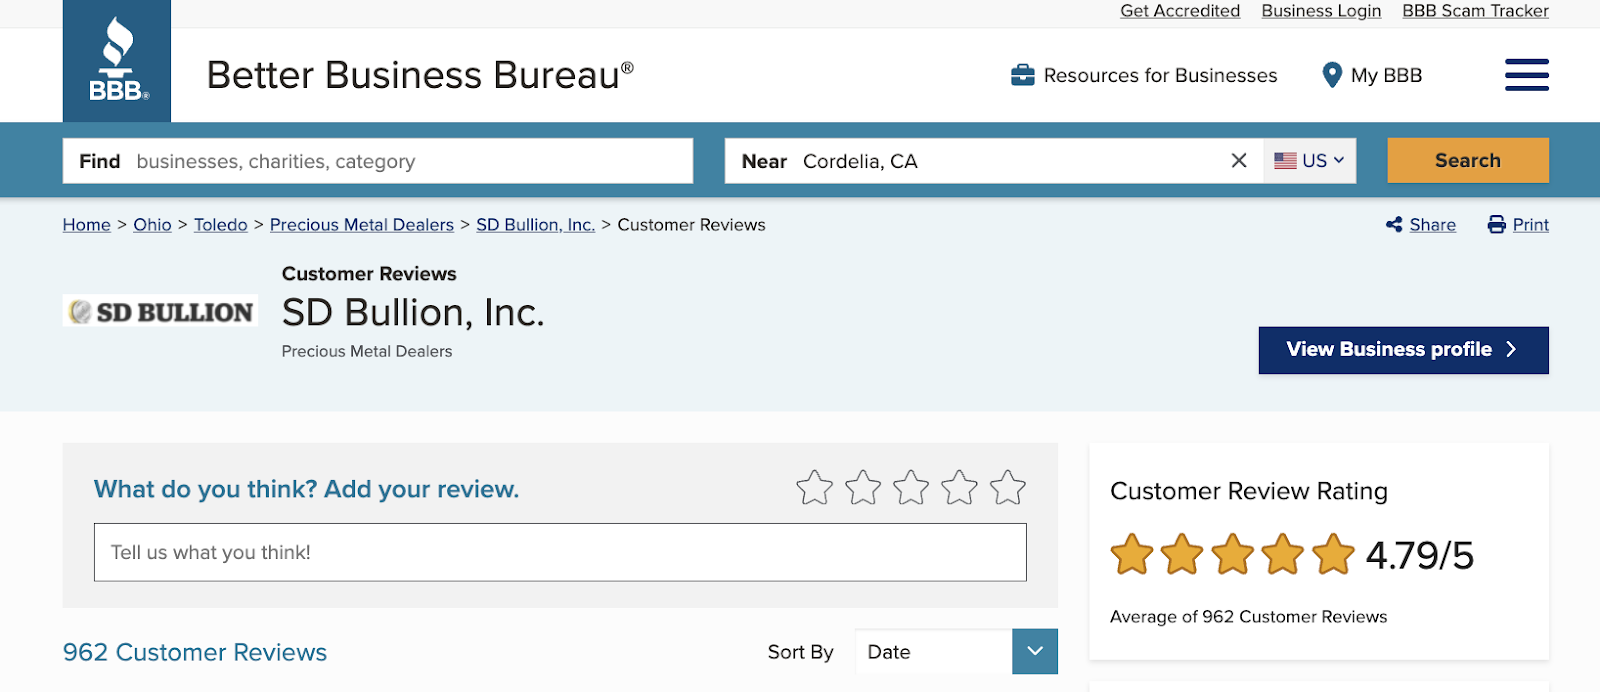Click the printer icon

[1497, 225]
